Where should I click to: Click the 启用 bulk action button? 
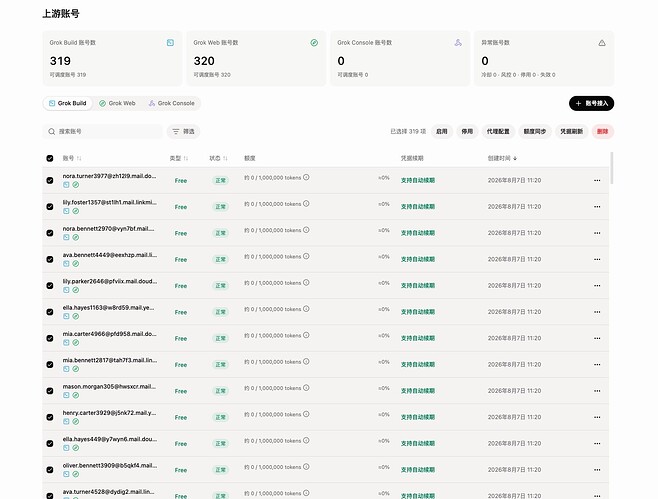[x=441, y=131]
